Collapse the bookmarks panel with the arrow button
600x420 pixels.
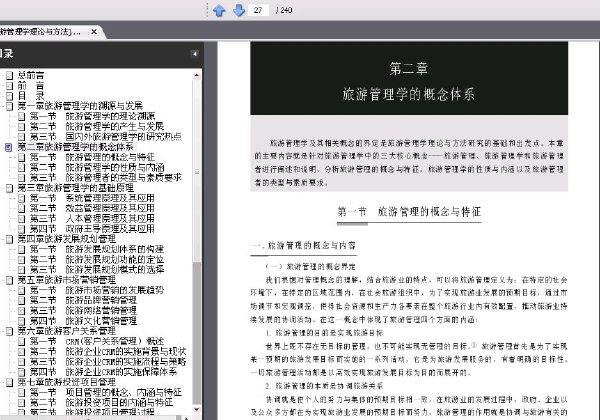tap(194, 54)
